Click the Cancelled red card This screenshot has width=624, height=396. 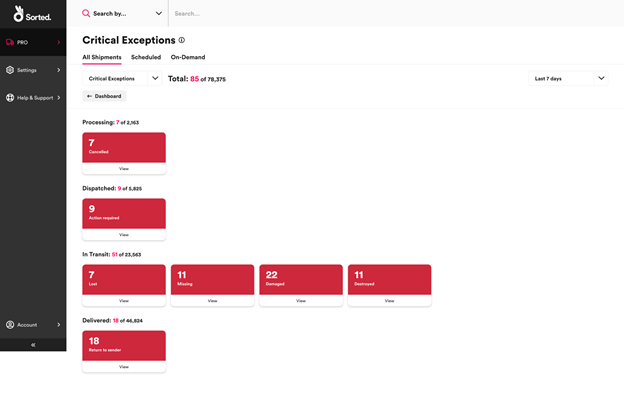[x=124, y=148]
